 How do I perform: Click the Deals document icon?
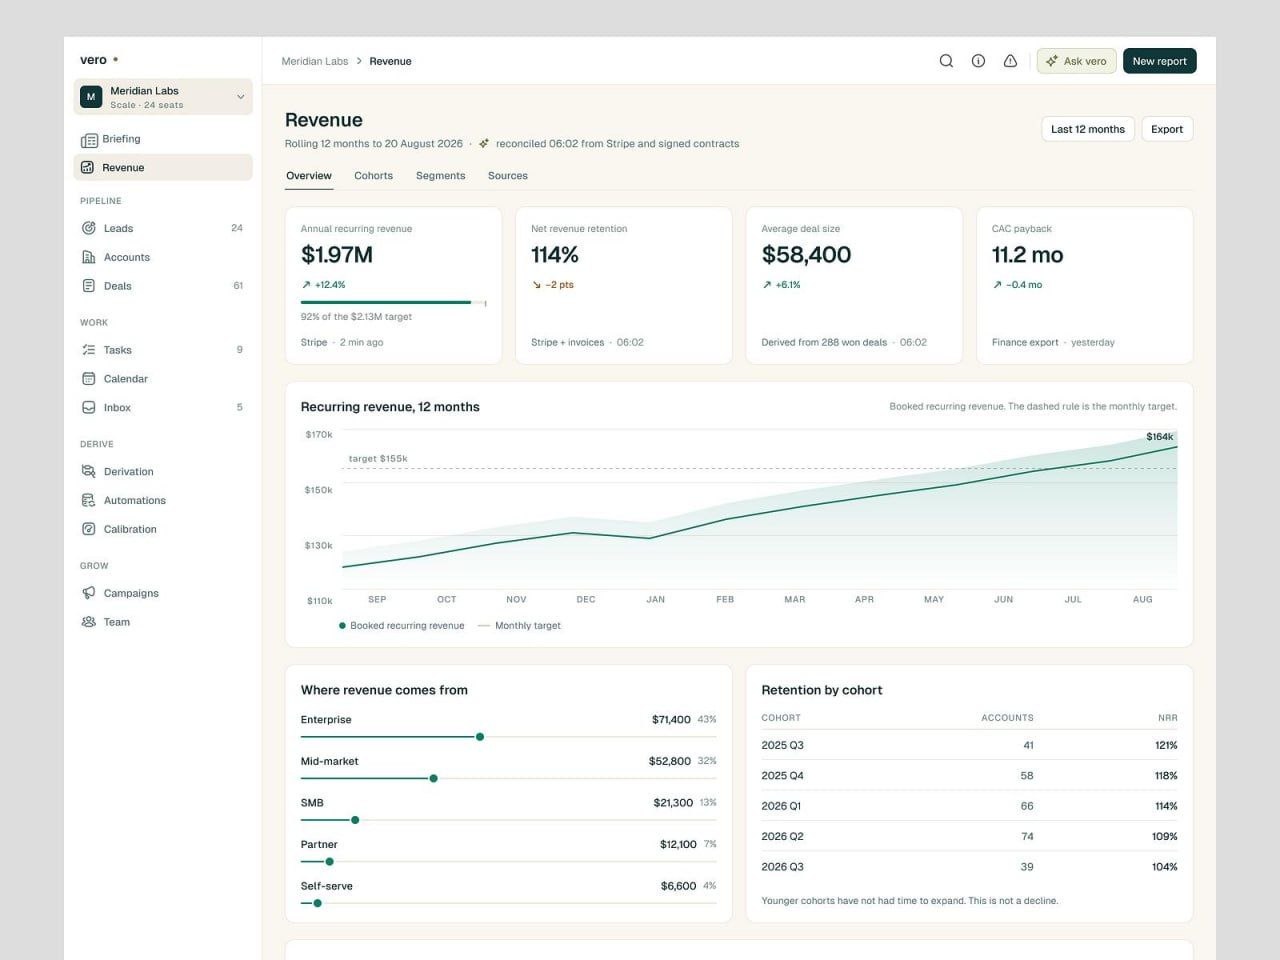point(89,286)
